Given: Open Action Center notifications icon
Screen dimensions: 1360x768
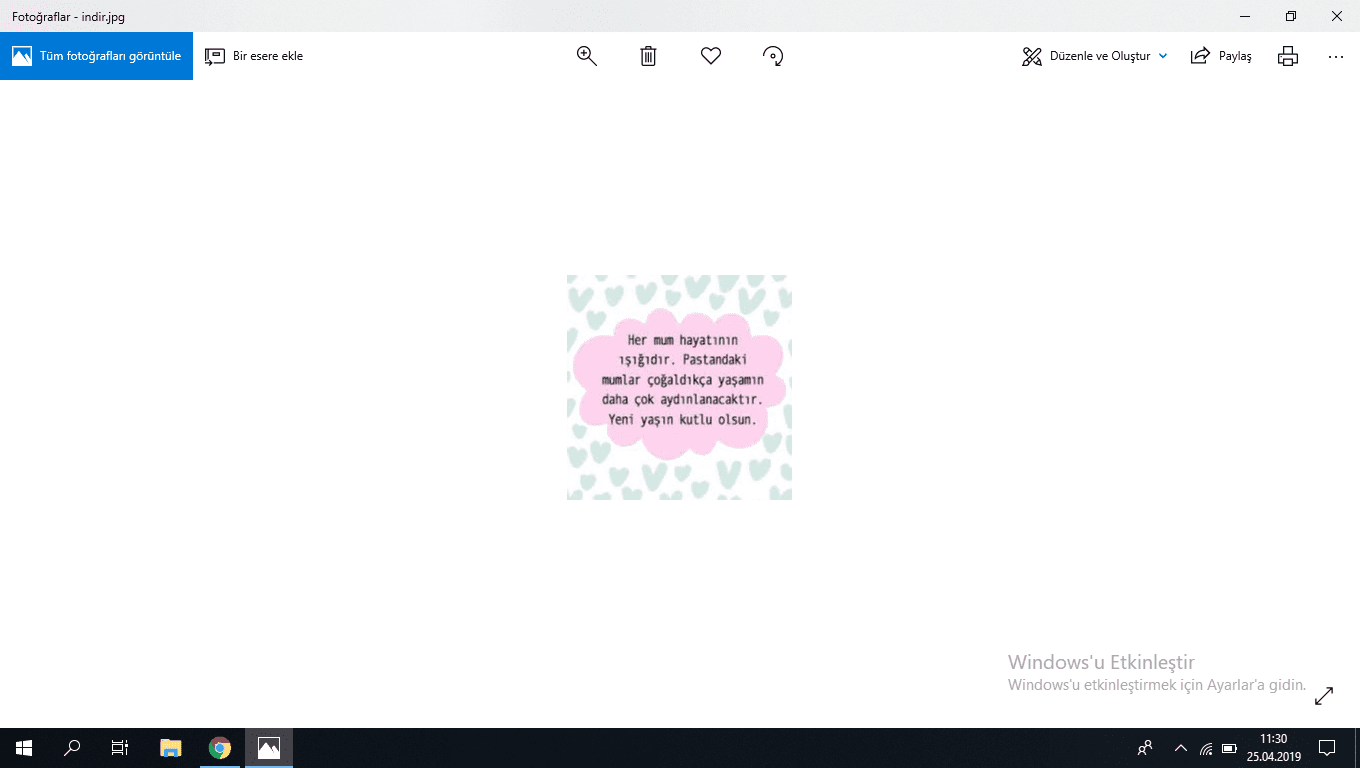Looking at the screenshot, I should pyautogui.click(x=1327, y=748).
